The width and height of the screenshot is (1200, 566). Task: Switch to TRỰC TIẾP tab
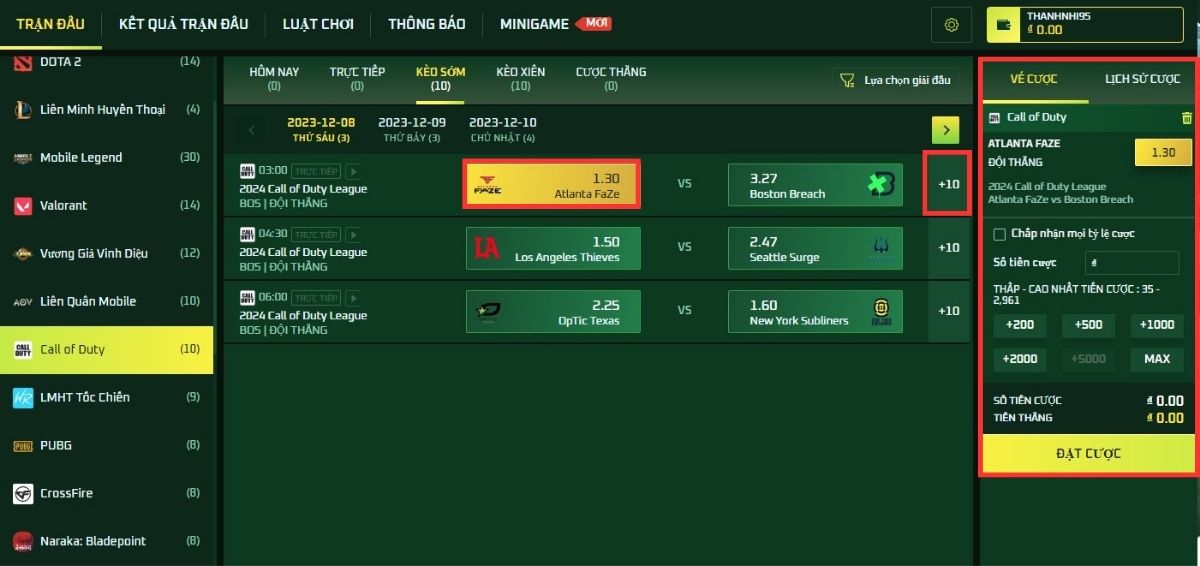coord(357,79)
